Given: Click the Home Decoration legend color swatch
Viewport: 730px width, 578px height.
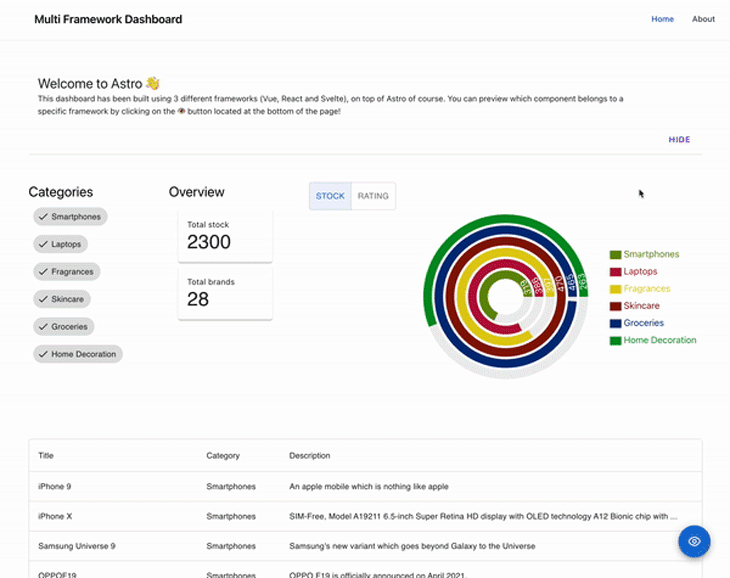Looking at the screenshot, I should click(x=615, y=341).
